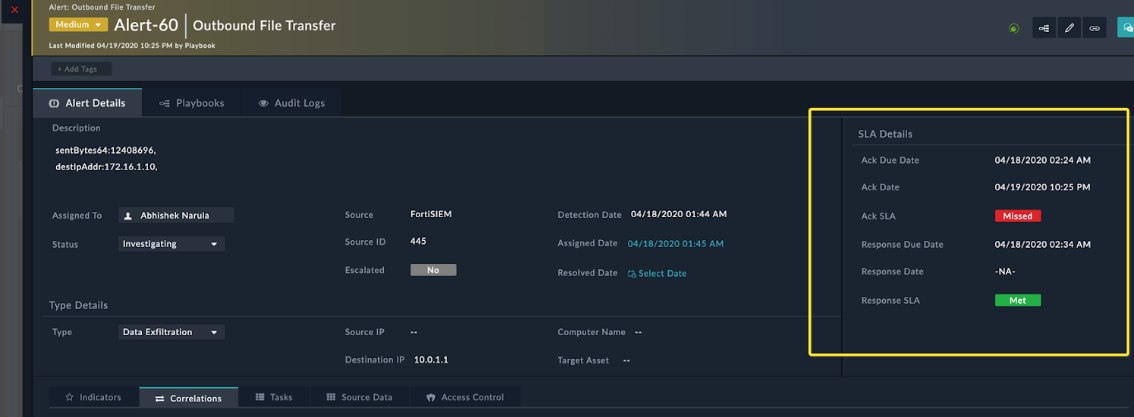Click the calendar icon beside Select Date
1134x417 pixels.
click(x=631, y=274)
